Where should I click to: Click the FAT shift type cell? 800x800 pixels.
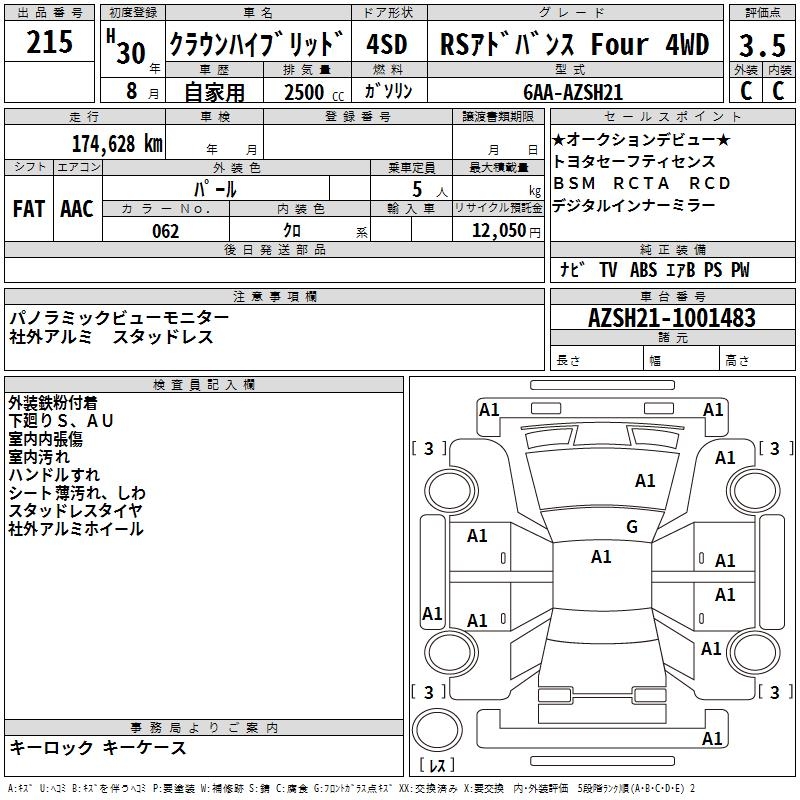(x=28, y=208)
